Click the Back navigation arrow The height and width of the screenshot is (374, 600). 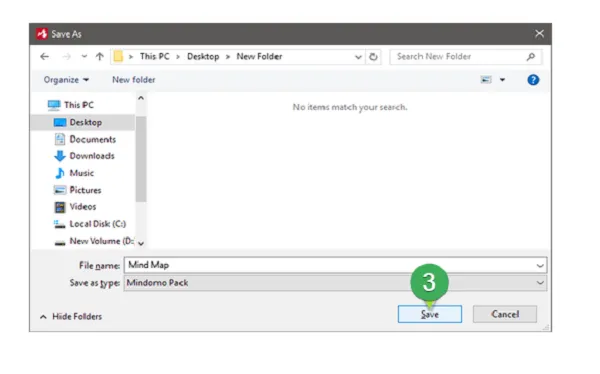coord(44,57)
